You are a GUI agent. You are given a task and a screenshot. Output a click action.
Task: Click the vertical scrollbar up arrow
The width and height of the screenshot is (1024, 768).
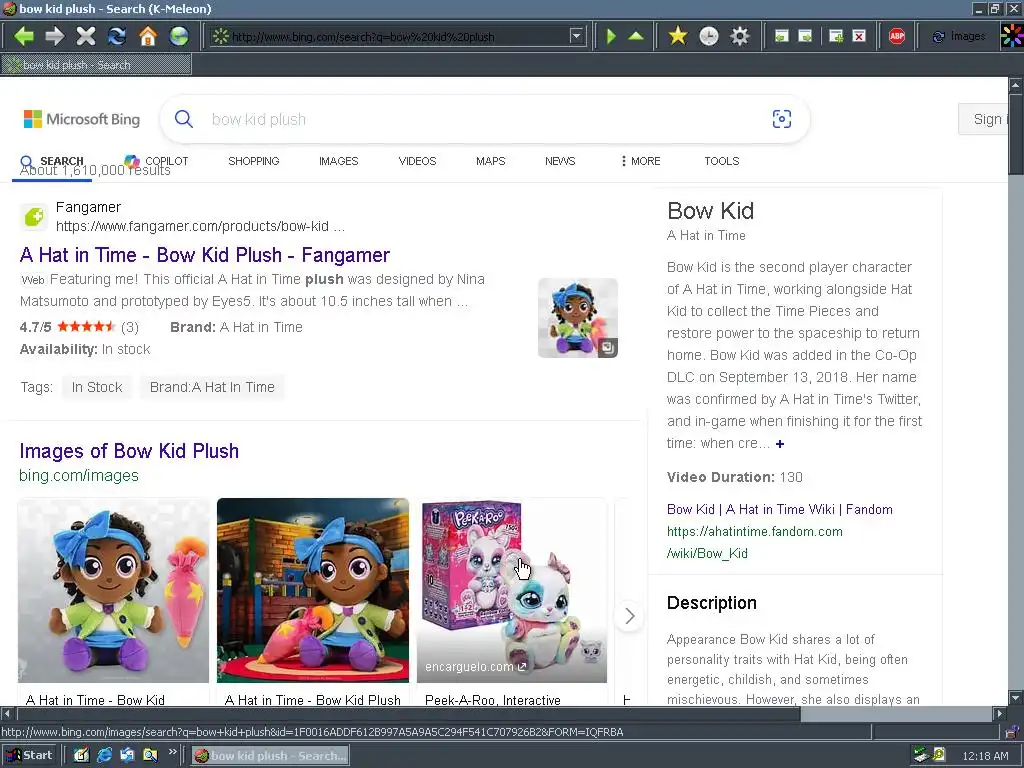point(1016,85)
